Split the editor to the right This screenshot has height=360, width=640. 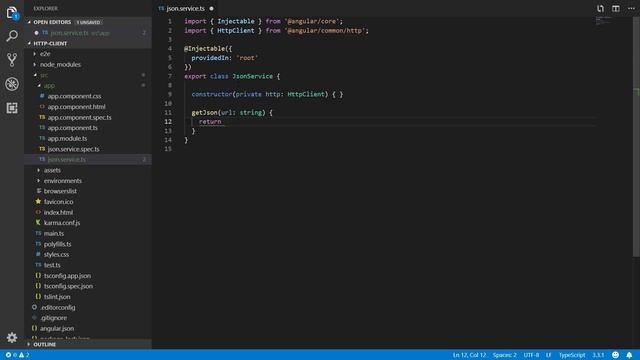click(616, 8)
